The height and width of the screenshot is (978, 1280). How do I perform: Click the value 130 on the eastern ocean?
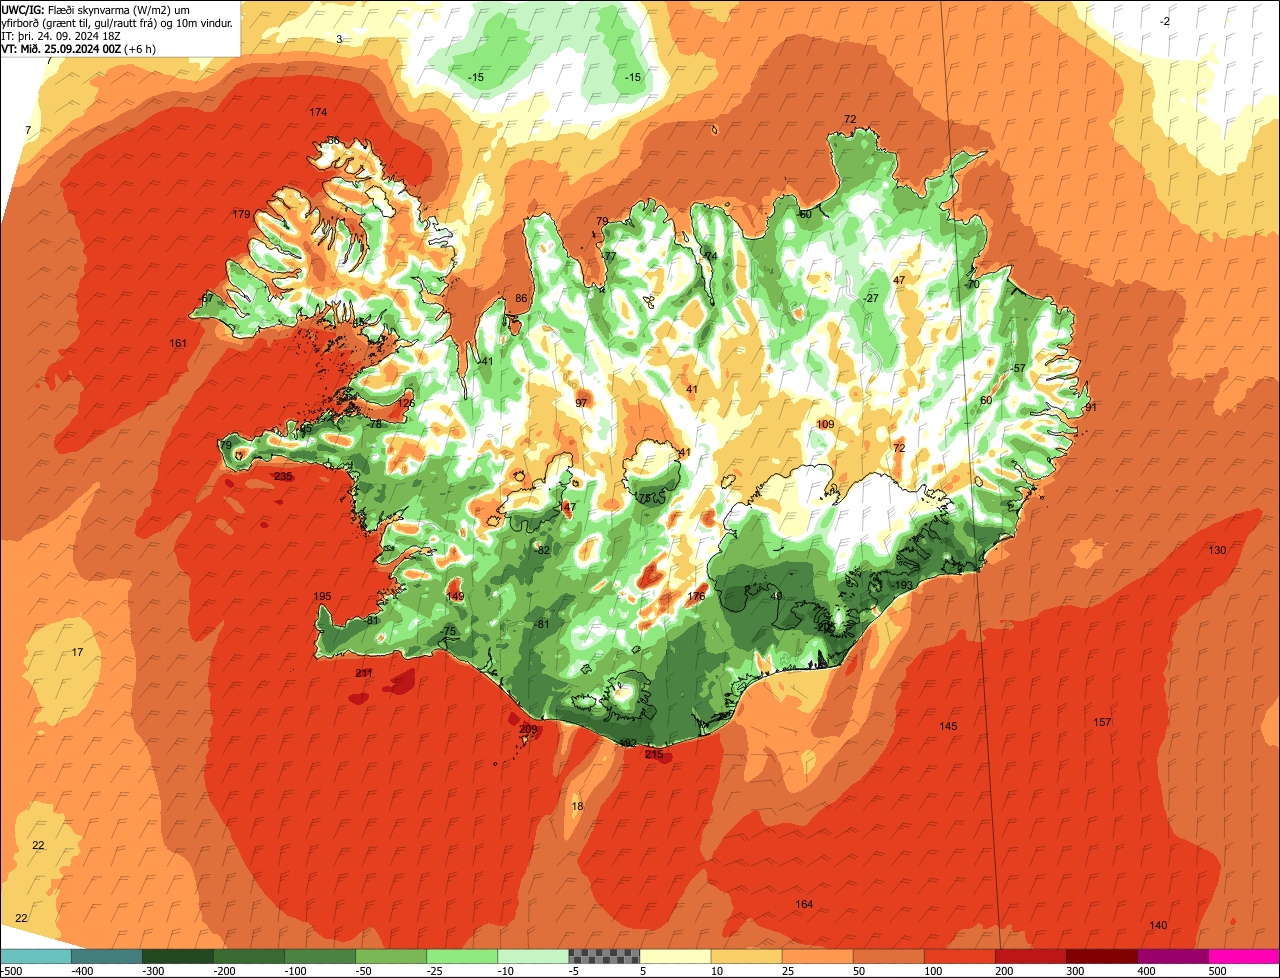click(1217, 551)
